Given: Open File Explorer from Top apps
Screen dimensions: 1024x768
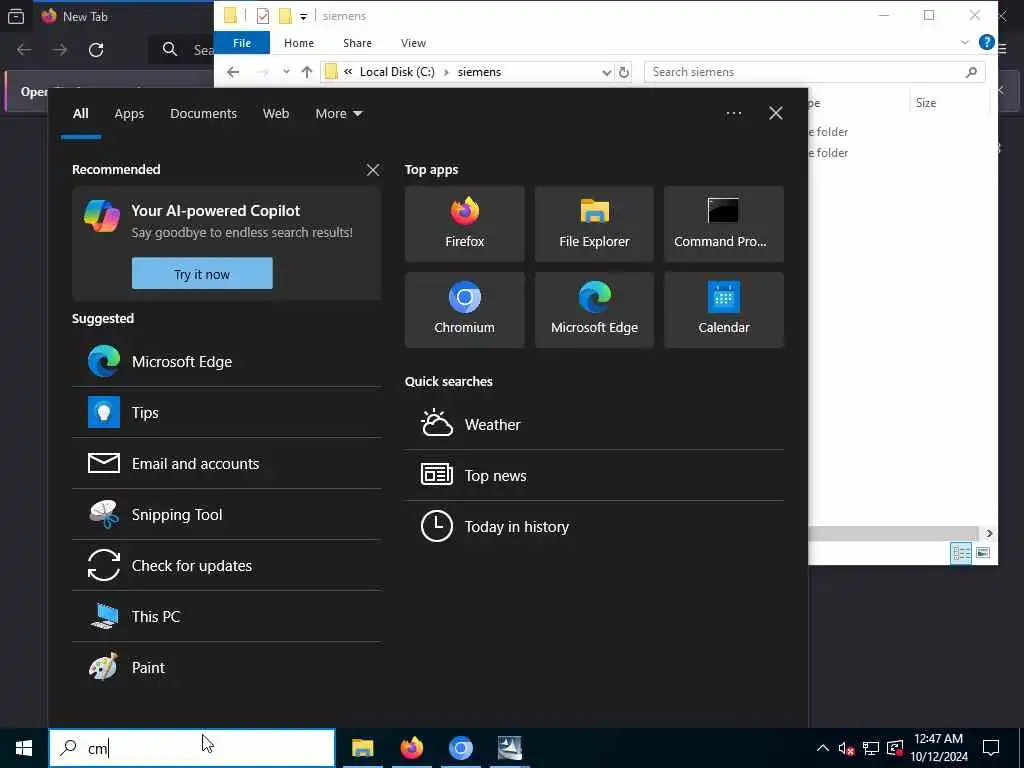Looking at the screenshot, I should [594, 224].
